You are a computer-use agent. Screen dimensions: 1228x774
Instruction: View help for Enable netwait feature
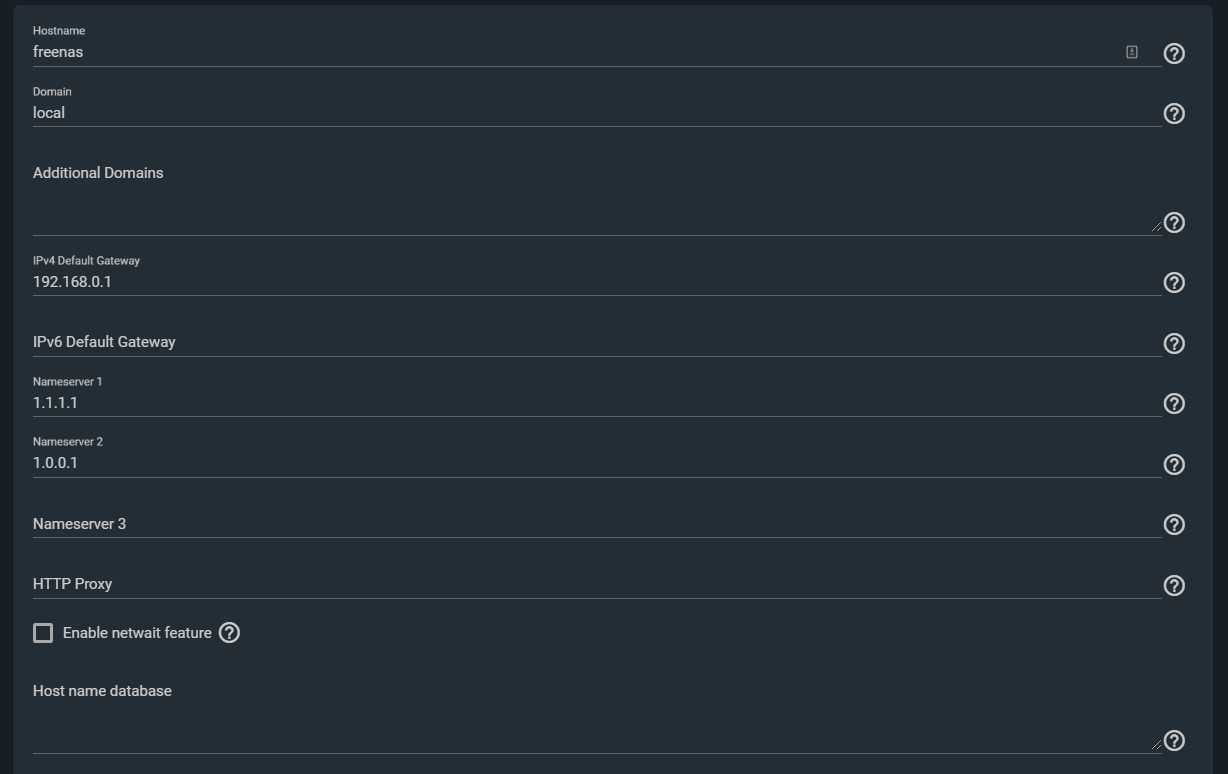[x=229, y=633]
